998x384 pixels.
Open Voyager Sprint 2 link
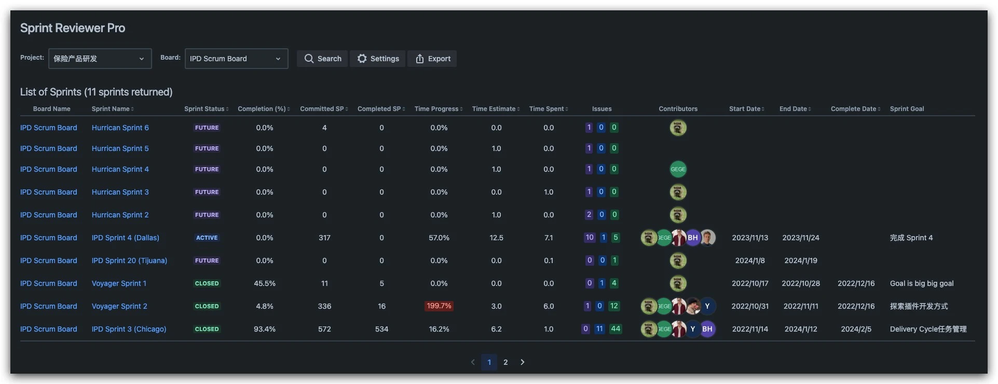119,306
